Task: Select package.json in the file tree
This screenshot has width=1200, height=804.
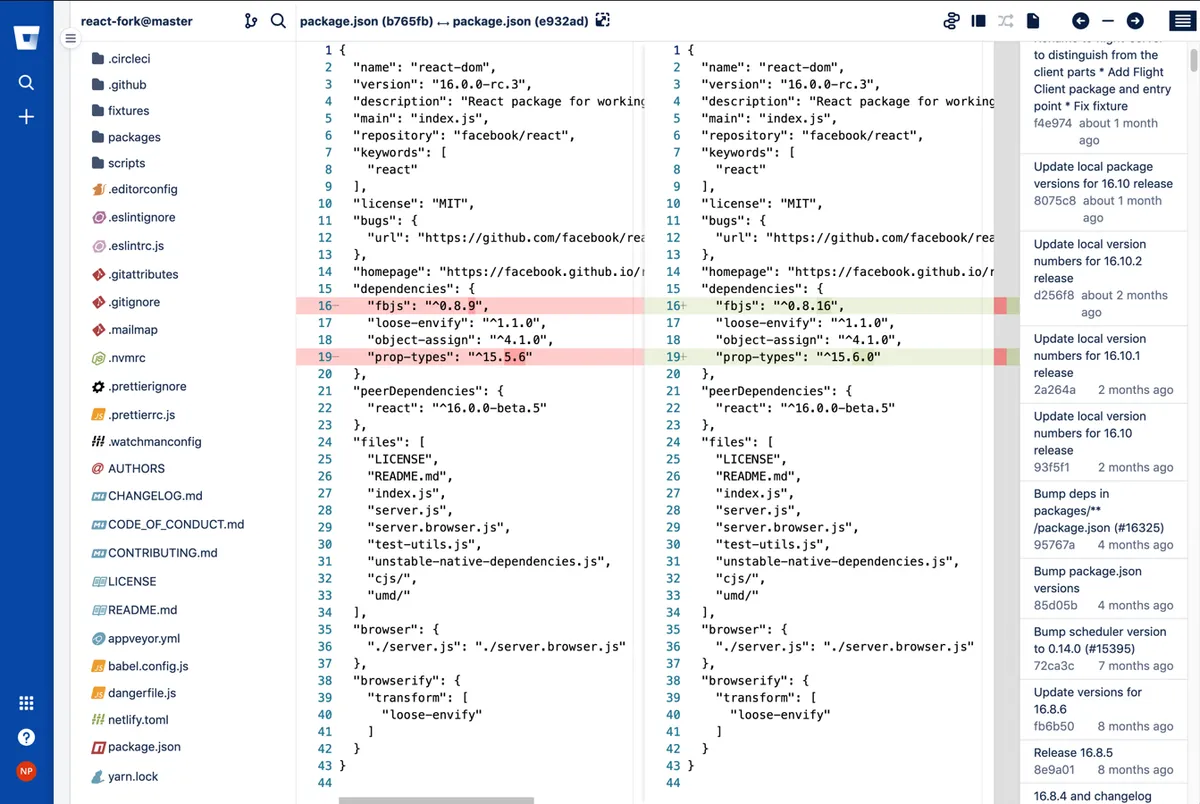Action: pyautogui.click(x=136, y=747)
